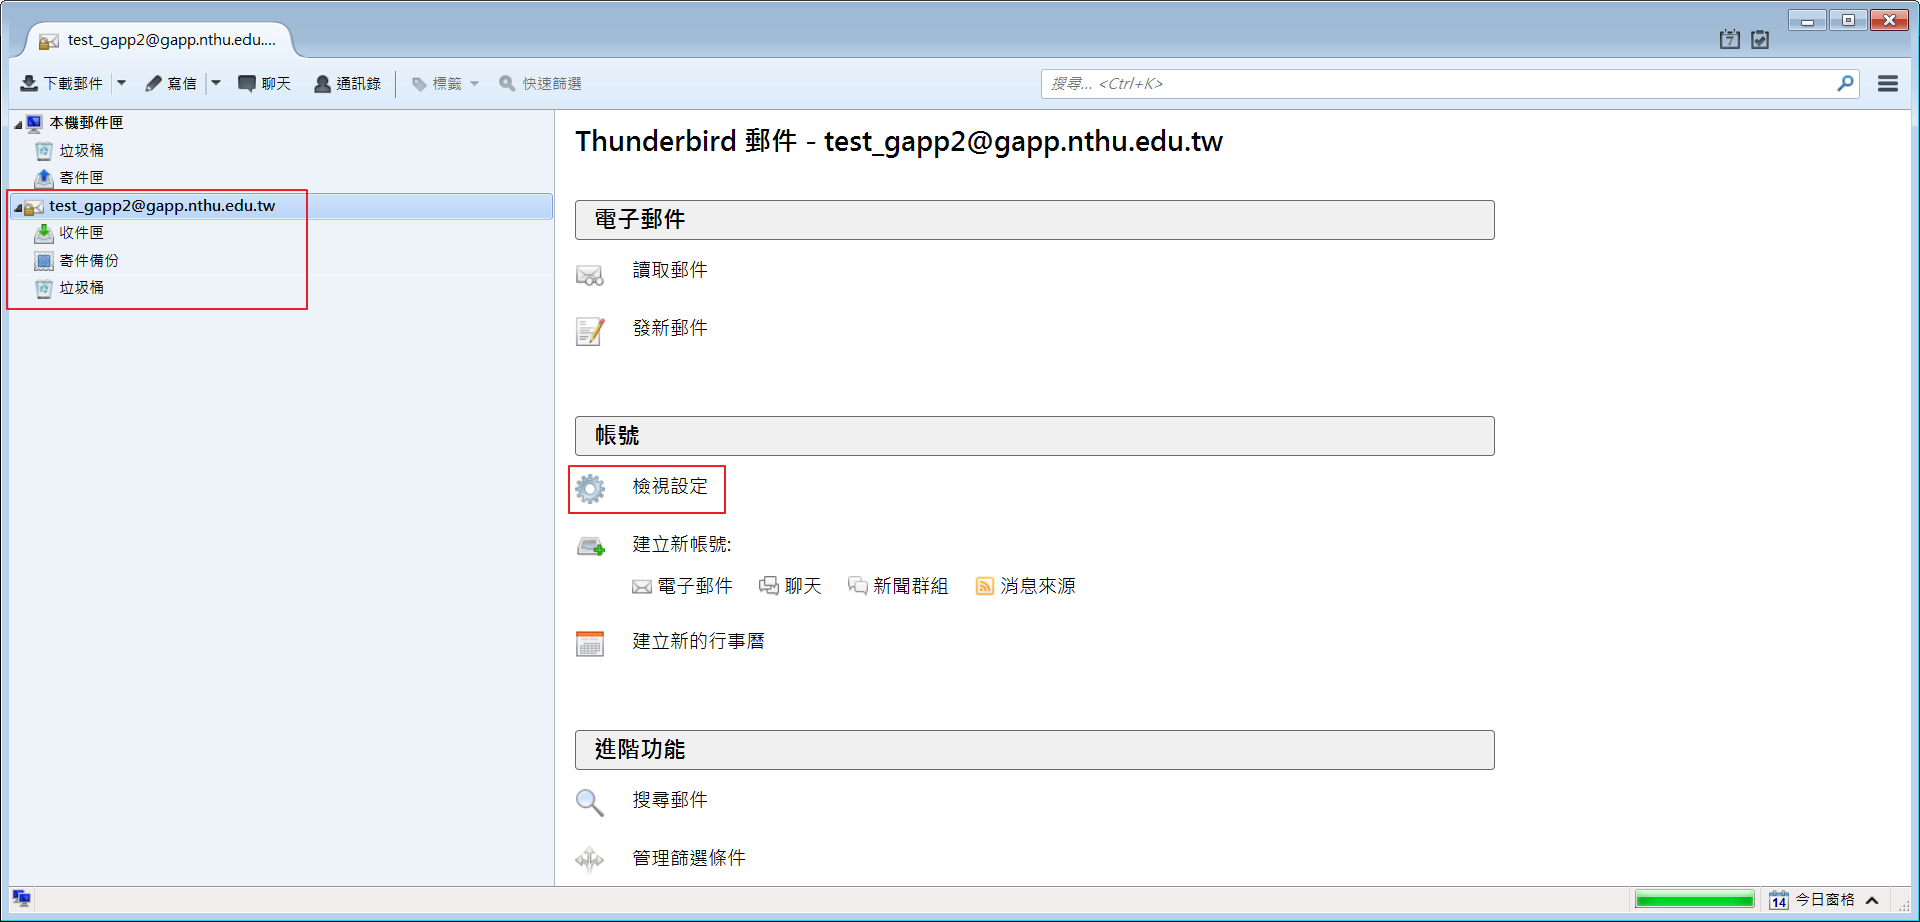Screen dimensions: 1920x922
Task: Switch to the test_gapp2 mail tab
Action: (x=160, y=40)
